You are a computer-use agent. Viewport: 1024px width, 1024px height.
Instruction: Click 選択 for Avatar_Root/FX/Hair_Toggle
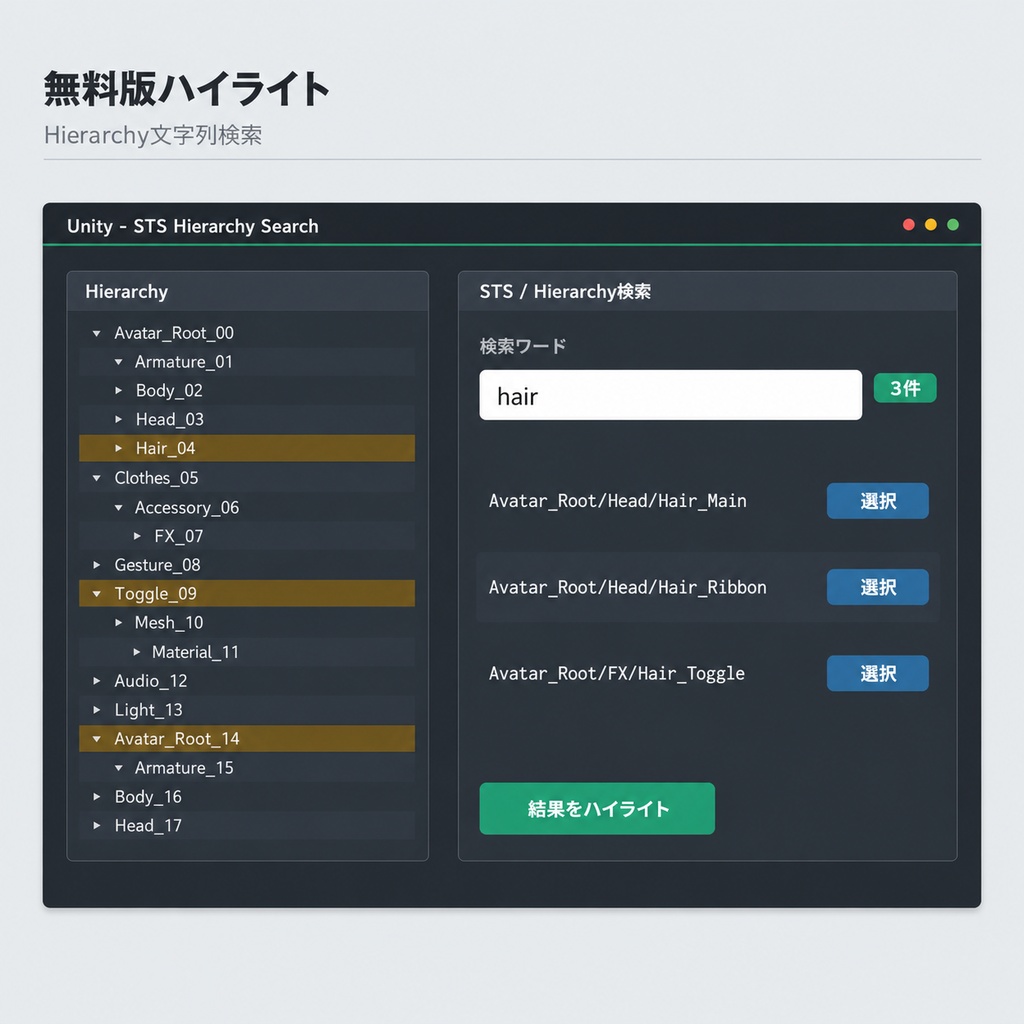coord(878,673)
